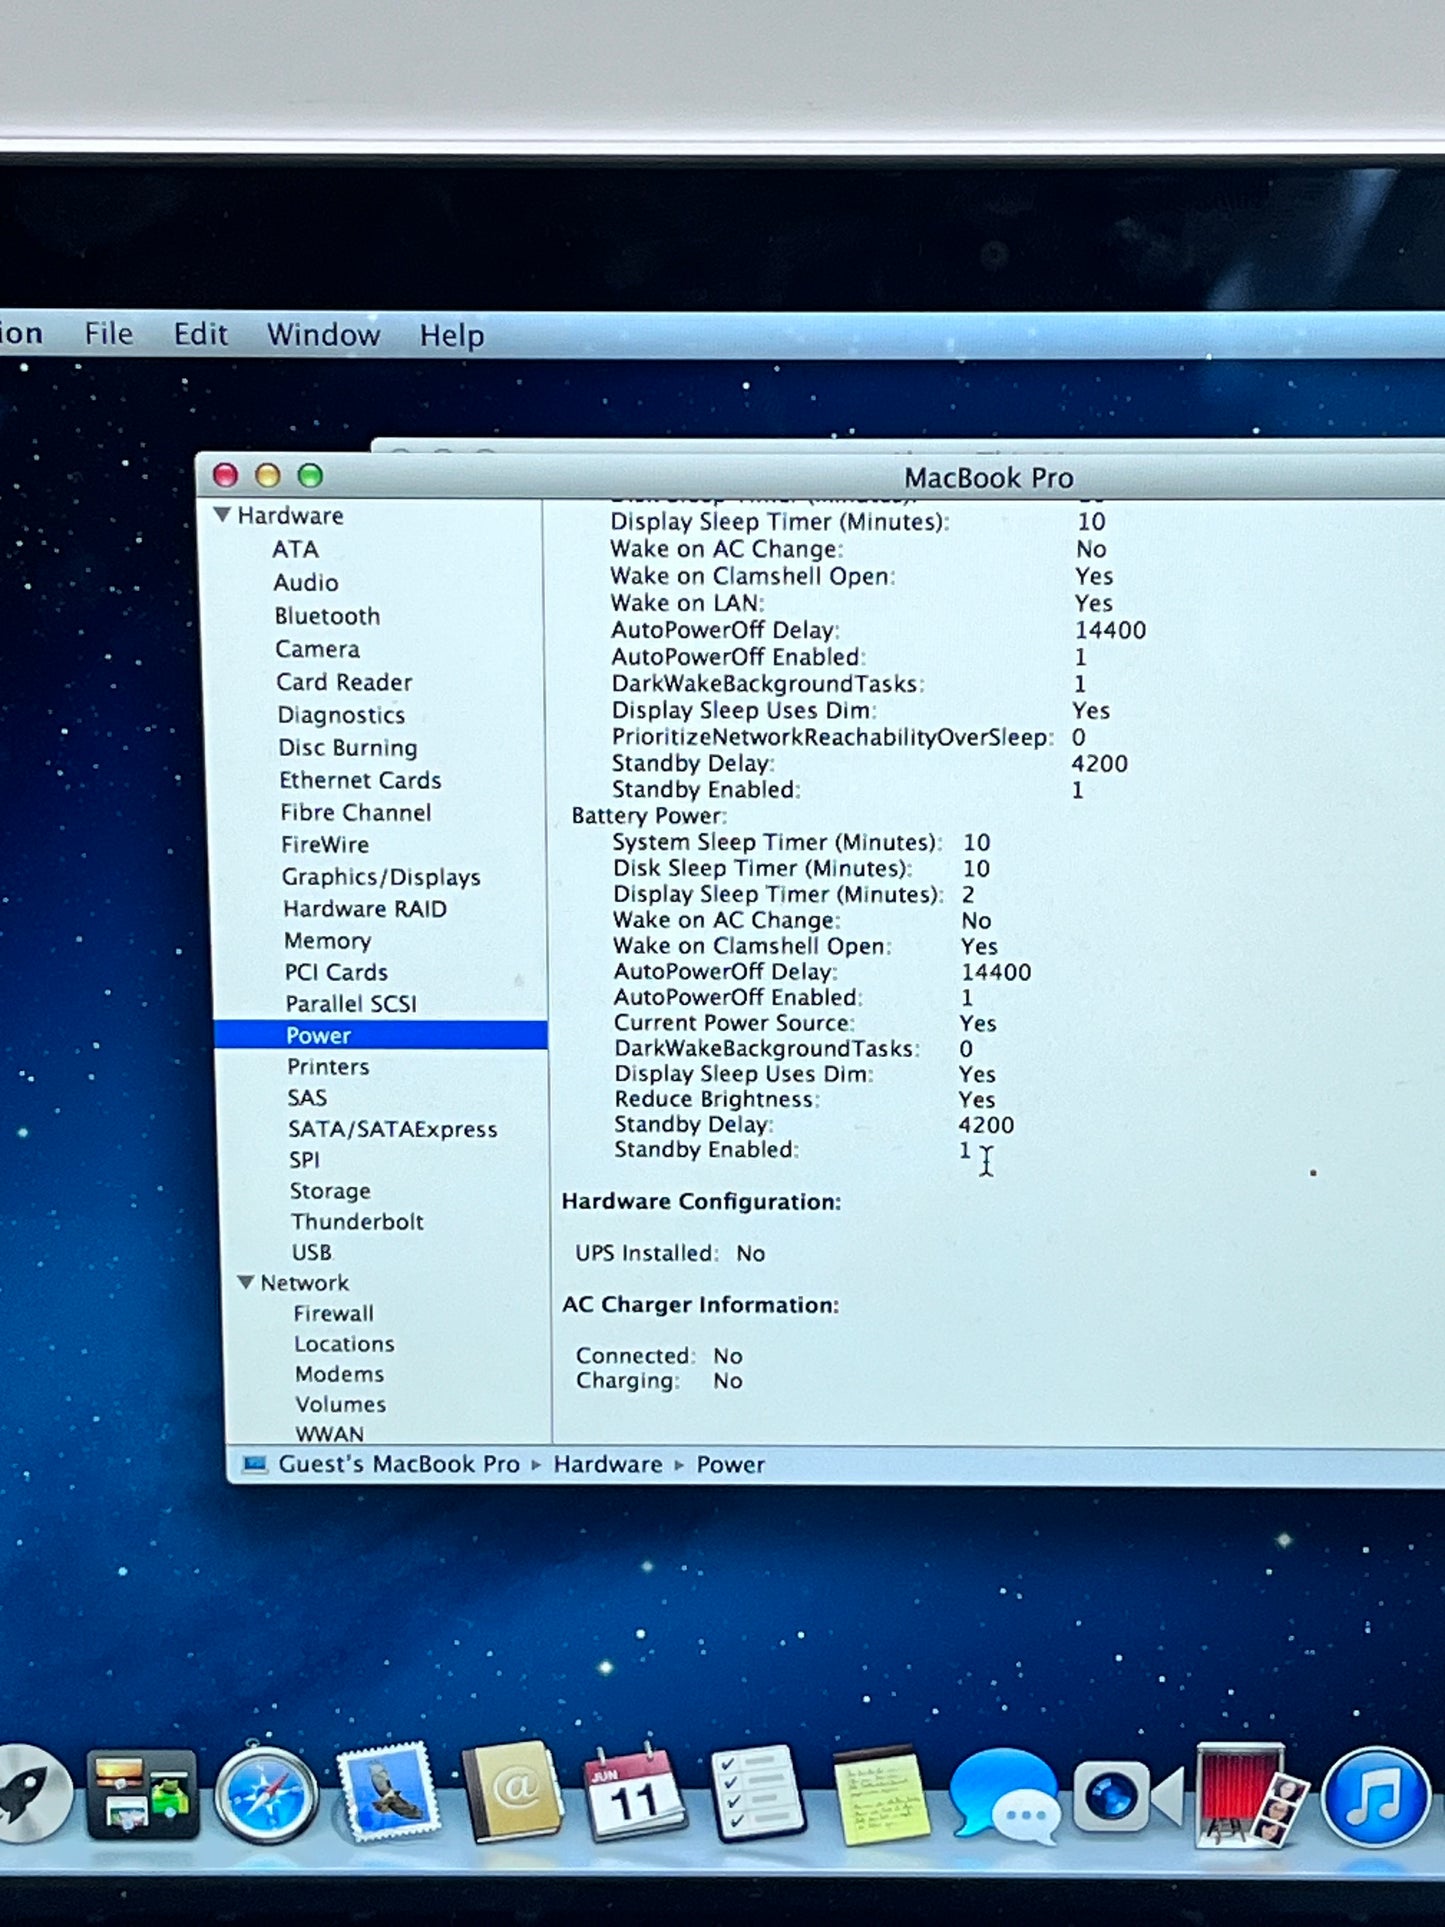The image size is (1445, 1927).
Task: Select Graphics/Displays in the sidebar
Action: coord(381,877)
